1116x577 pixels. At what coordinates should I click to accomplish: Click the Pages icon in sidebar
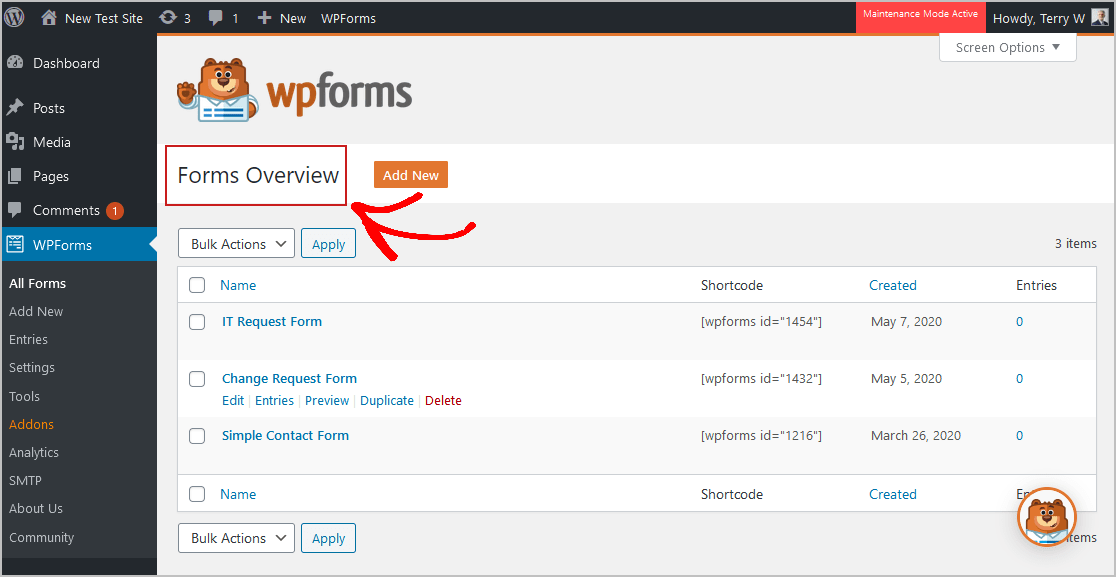click(x=15, y=176)
